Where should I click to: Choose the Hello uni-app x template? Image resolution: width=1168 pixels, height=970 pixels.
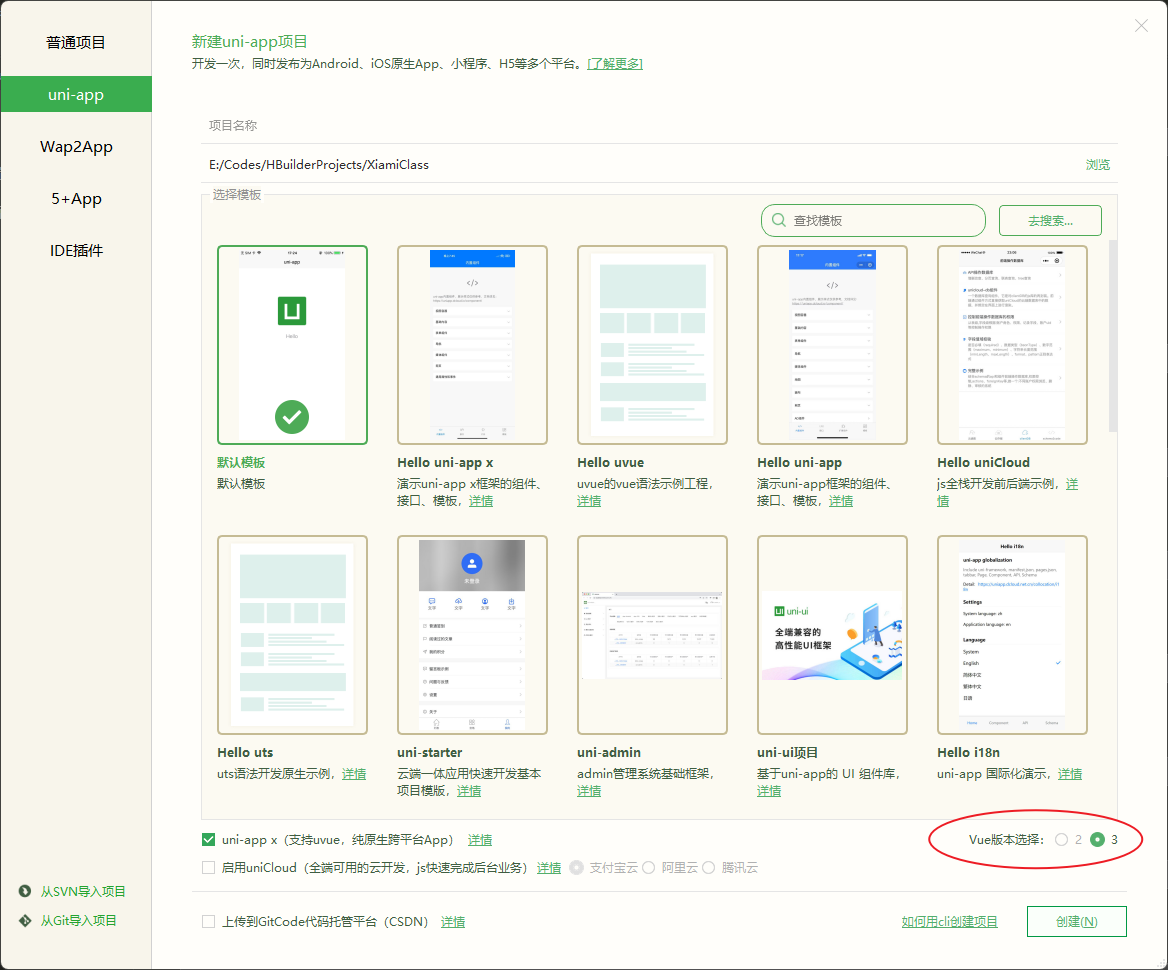(x=472, y=344)
